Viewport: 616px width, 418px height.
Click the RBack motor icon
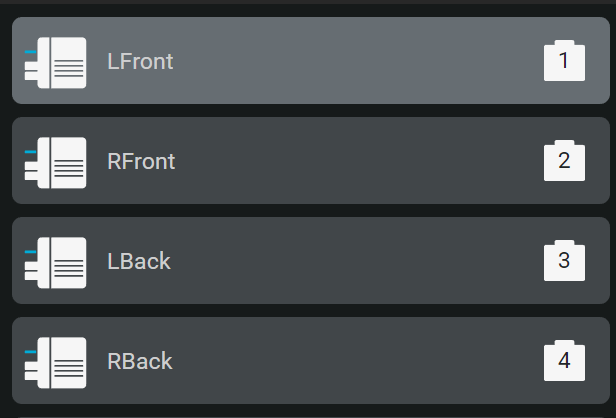coord(55,363)
